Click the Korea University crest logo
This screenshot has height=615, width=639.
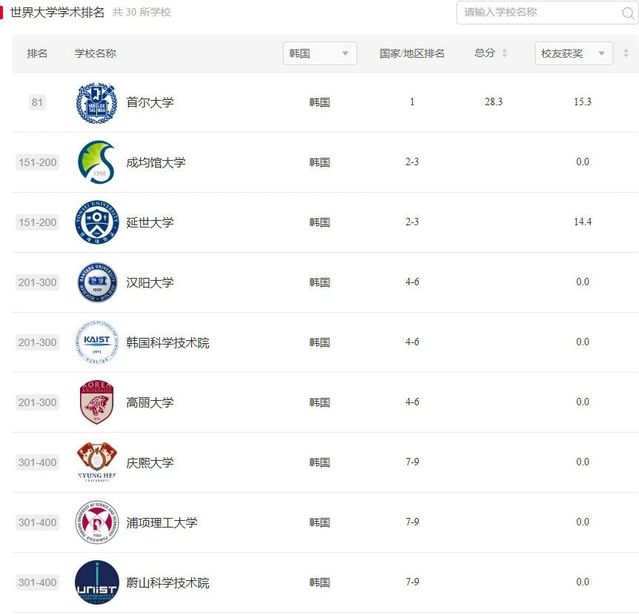[x=97, y=402]
